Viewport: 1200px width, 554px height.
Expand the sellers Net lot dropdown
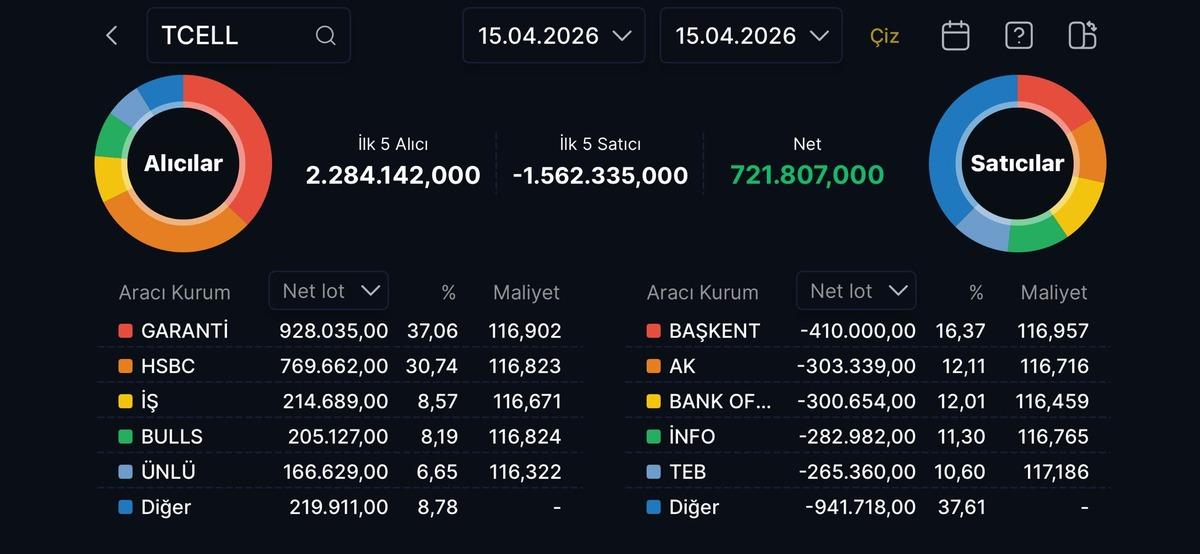pyautogui.click(x=856, y=291)
